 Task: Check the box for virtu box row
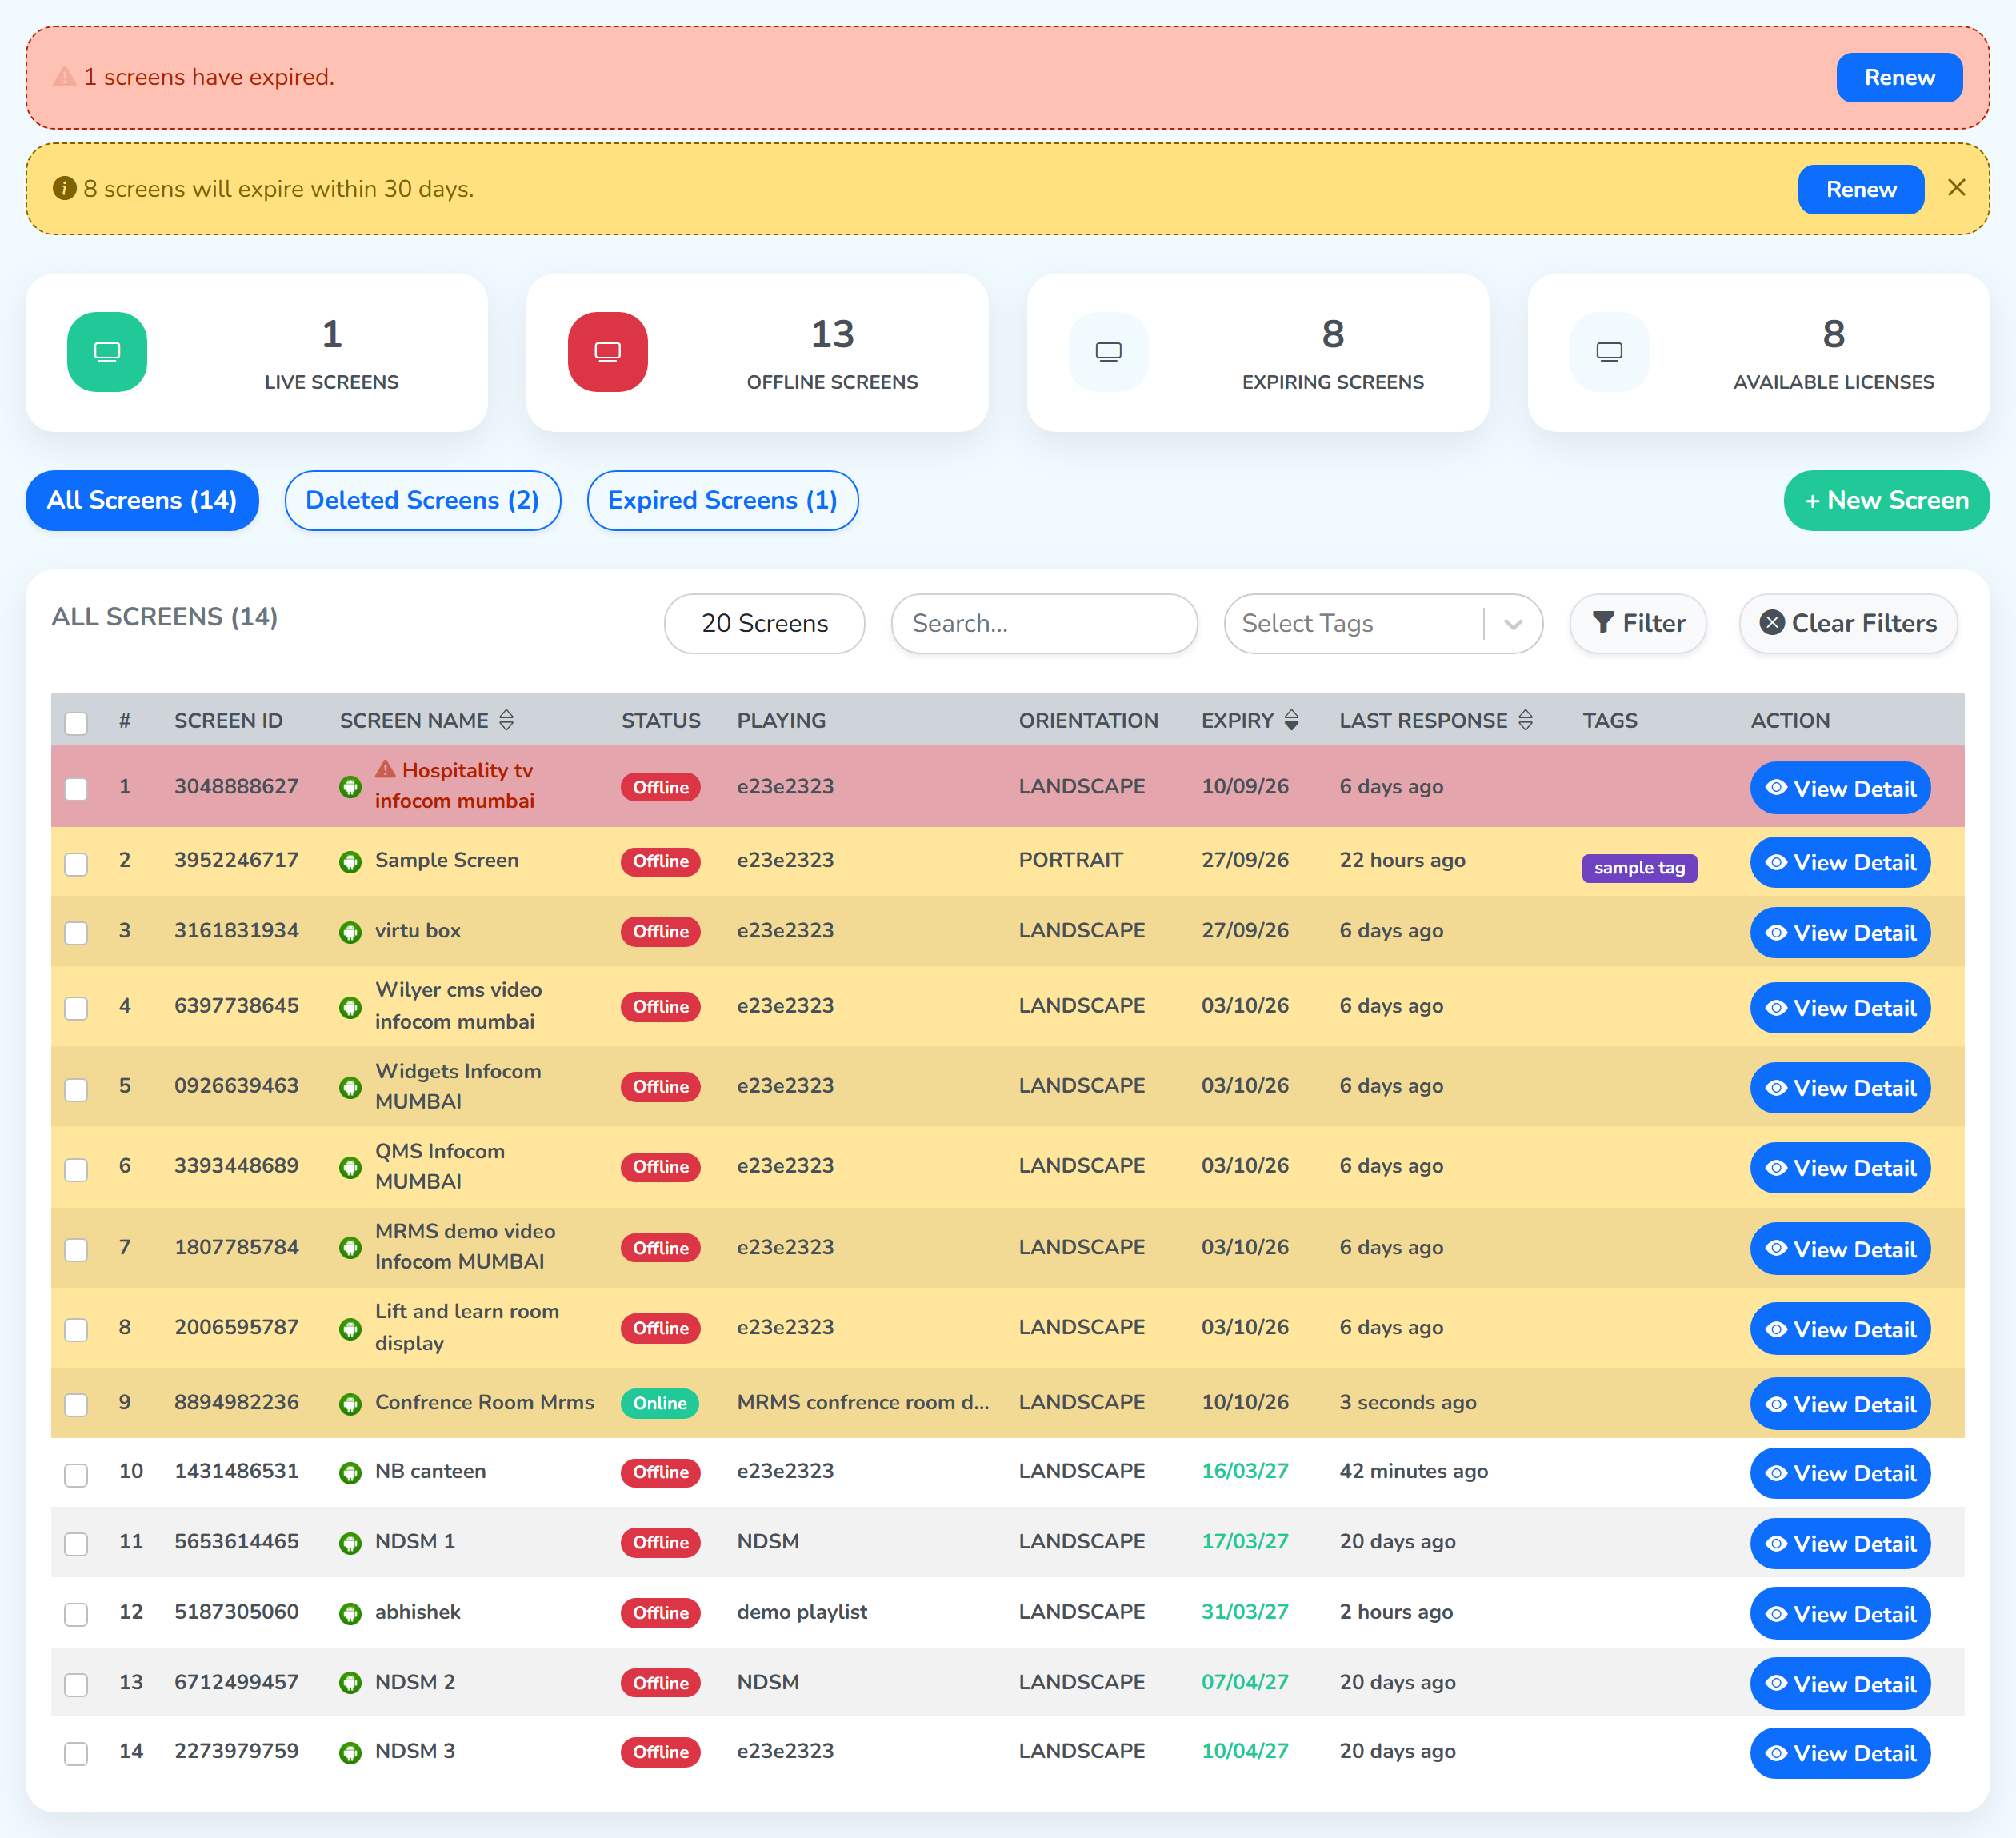pyautogui.click(x=76, y=933)
